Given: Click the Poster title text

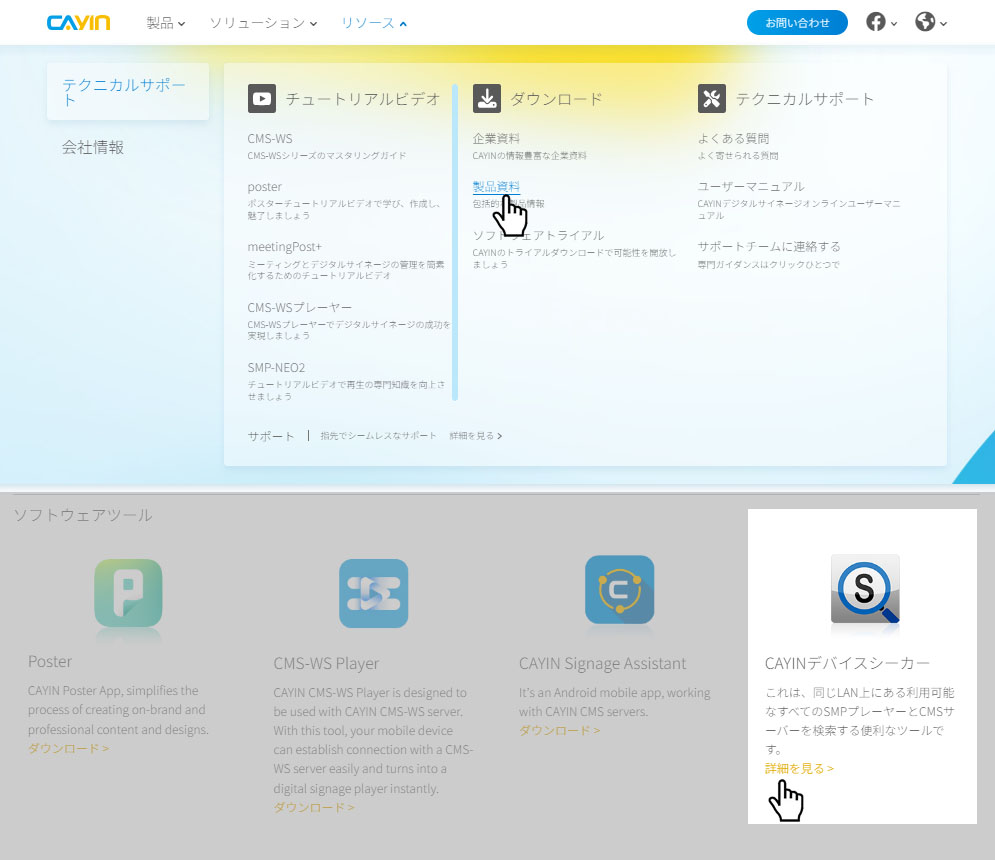Looking at the screenshot, I should pos(49,661).
